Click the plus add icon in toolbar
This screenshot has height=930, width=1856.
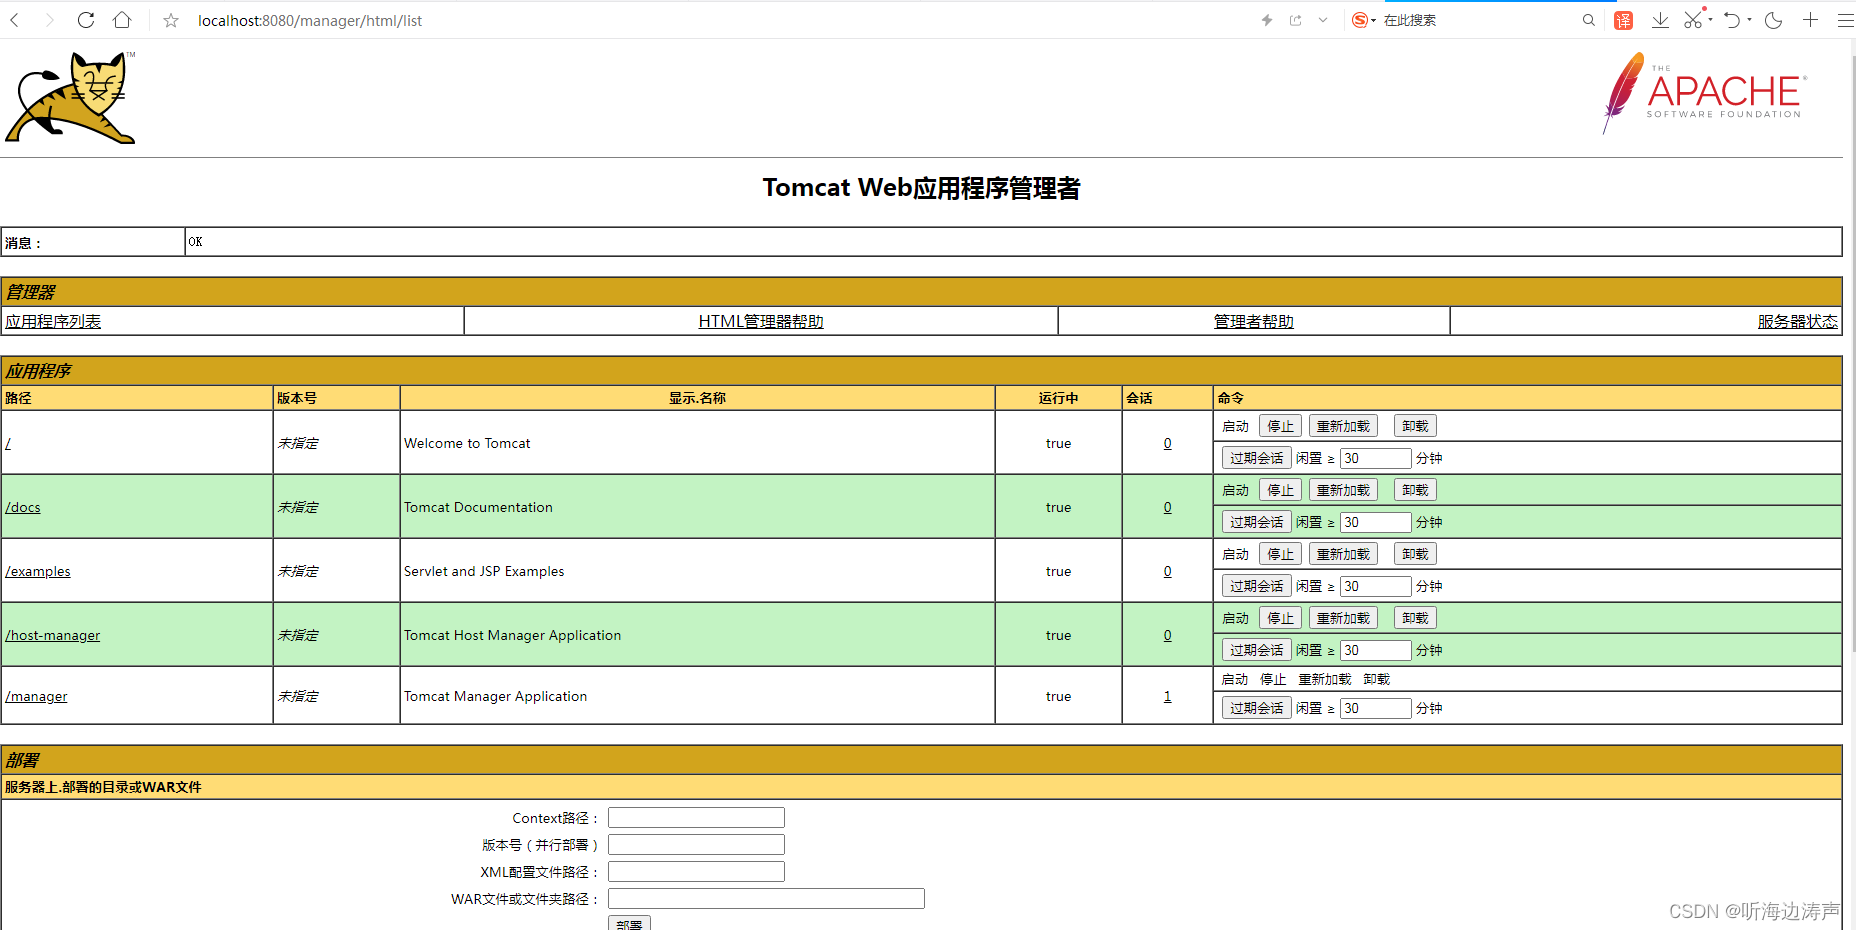1810,20
